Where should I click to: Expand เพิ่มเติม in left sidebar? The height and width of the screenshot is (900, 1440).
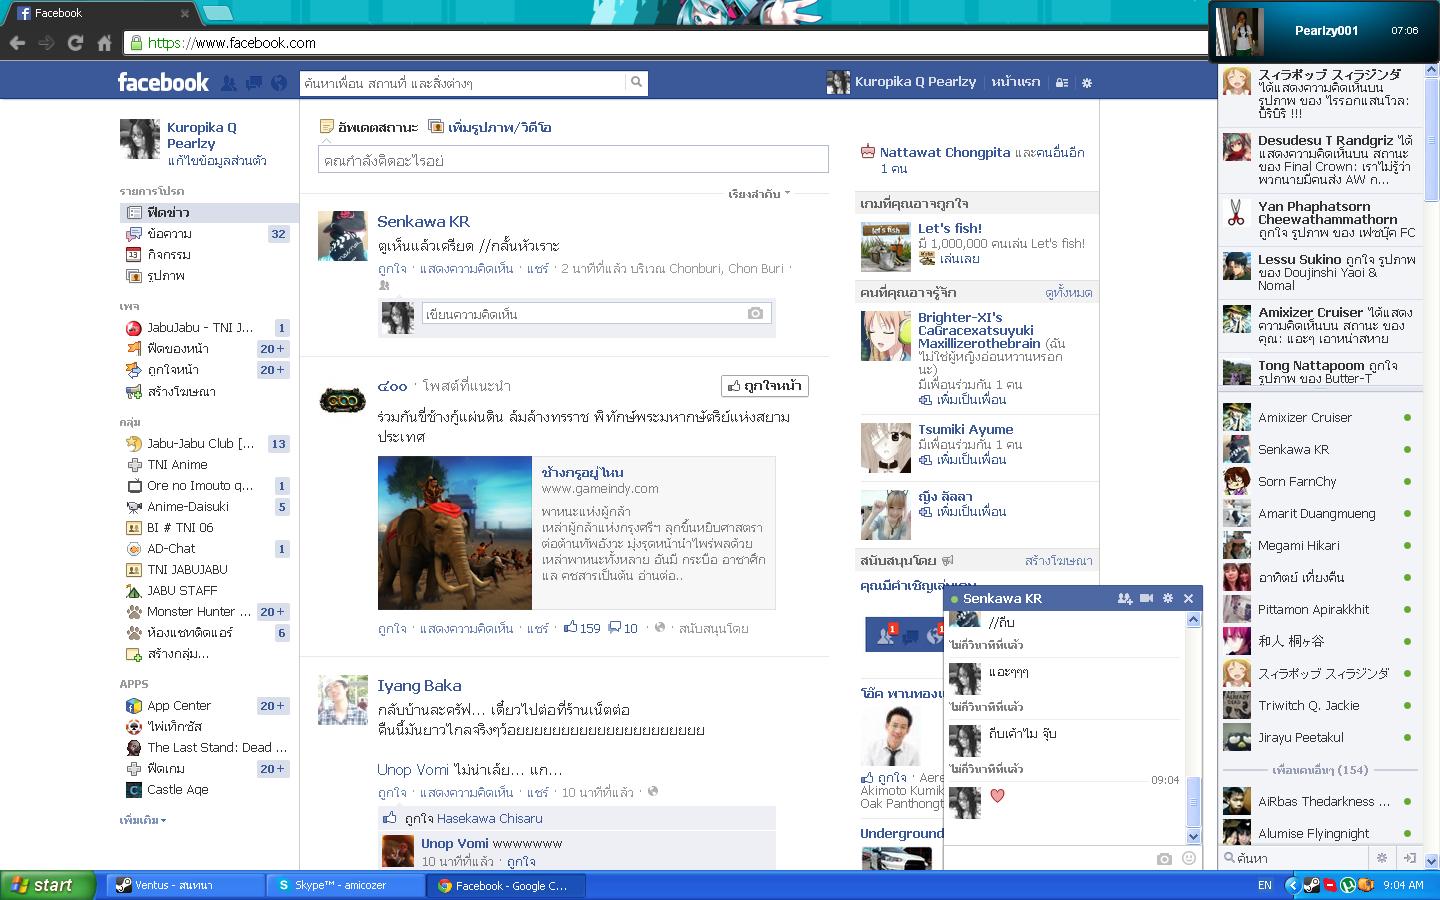click(143, 820)
